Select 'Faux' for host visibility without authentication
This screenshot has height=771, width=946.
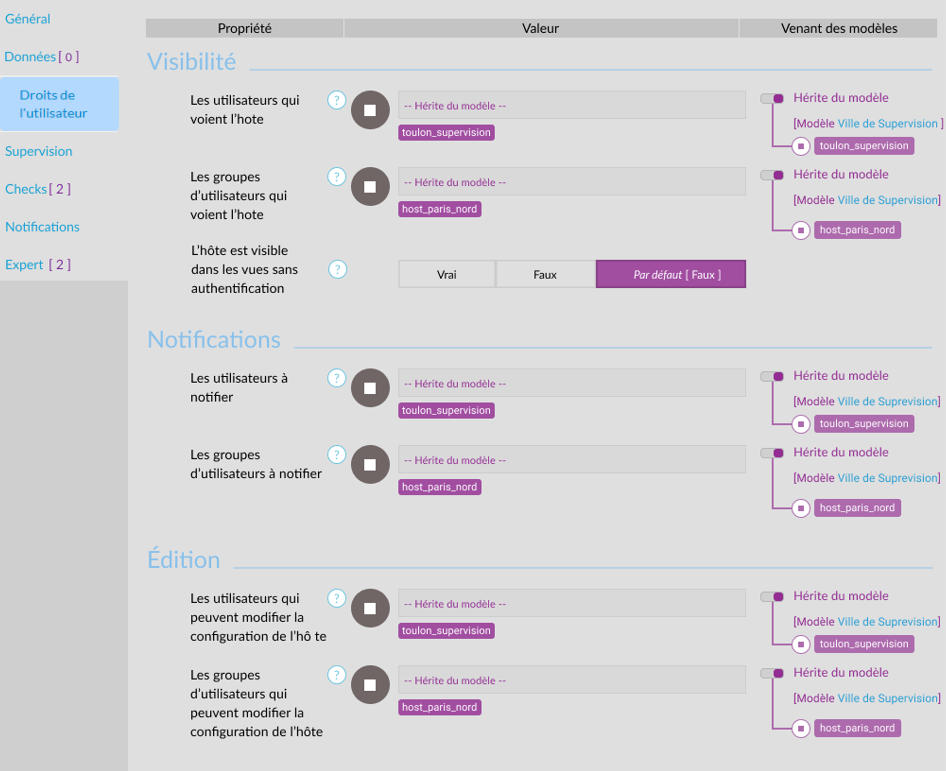545,274
